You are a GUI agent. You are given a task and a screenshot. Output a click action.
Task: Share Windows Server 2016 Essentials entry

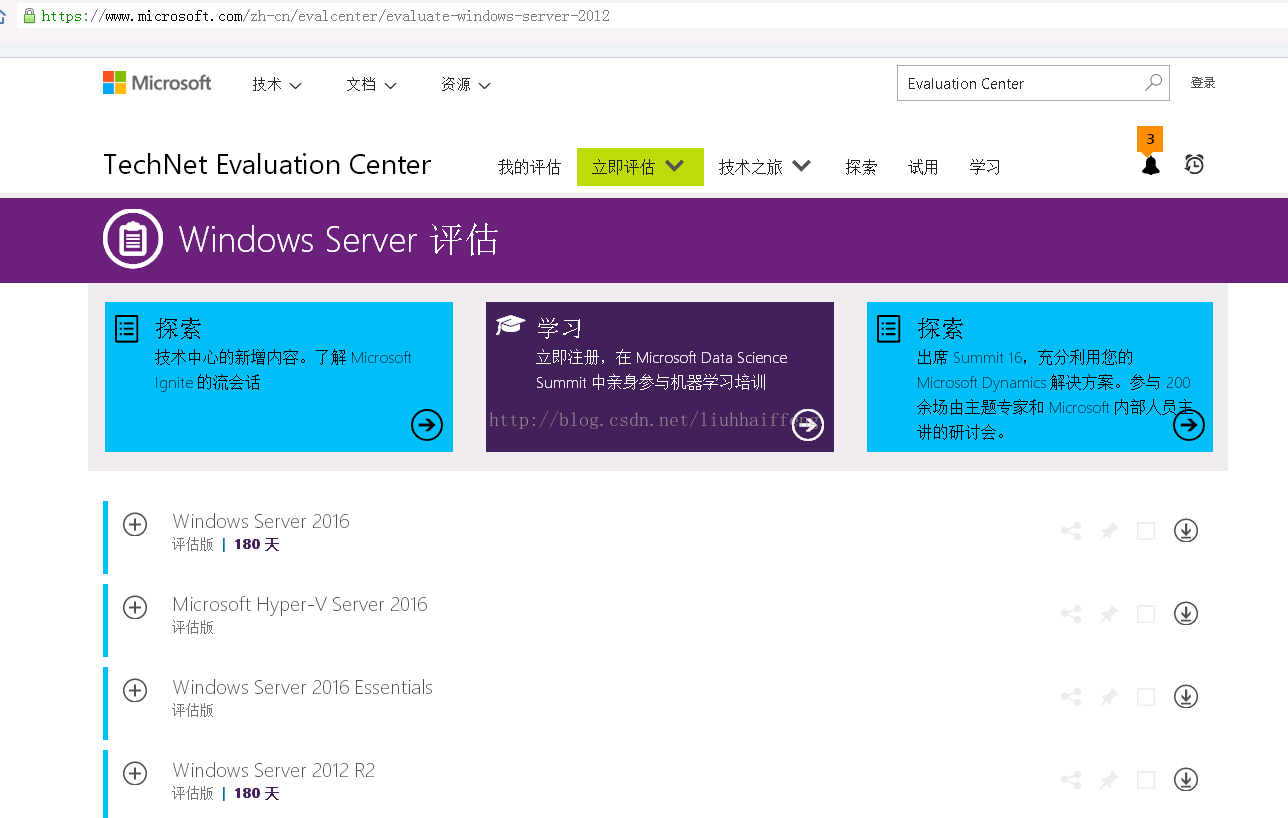click(1071, 697)
